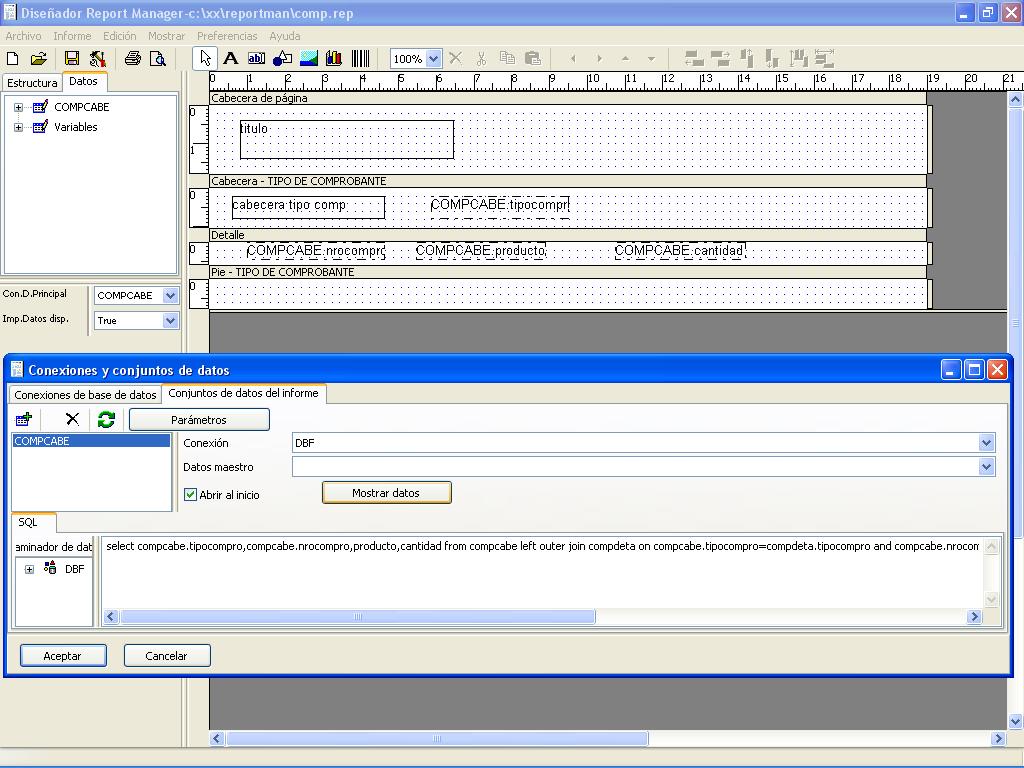Image resolution: width=1024 pixels, height=768 pixels.
Task: Uncheck the 'Abrir al inicio' checkbox
Action: [x=191, y=494]
